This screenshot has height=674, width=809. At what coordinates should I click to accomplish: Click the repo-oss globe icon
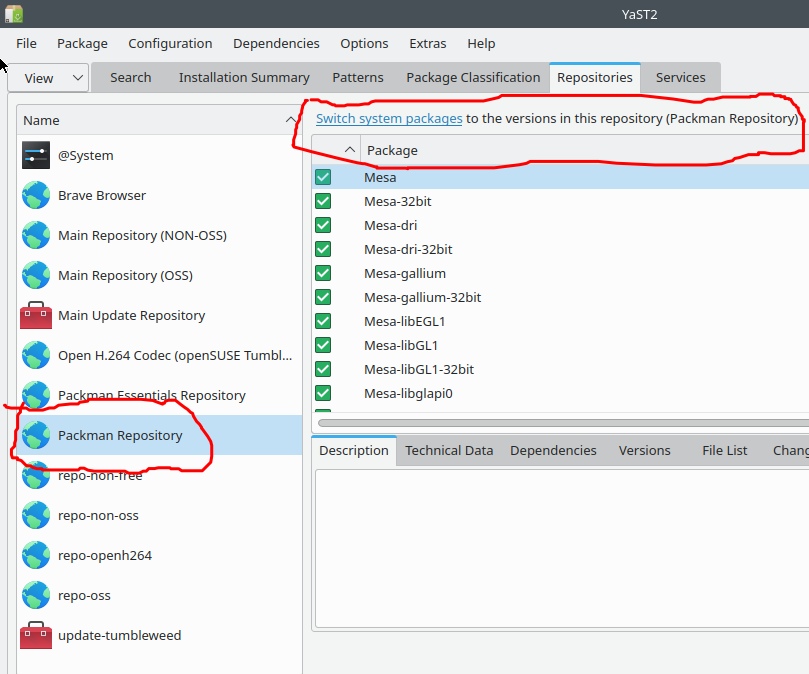tap(35, 595)
